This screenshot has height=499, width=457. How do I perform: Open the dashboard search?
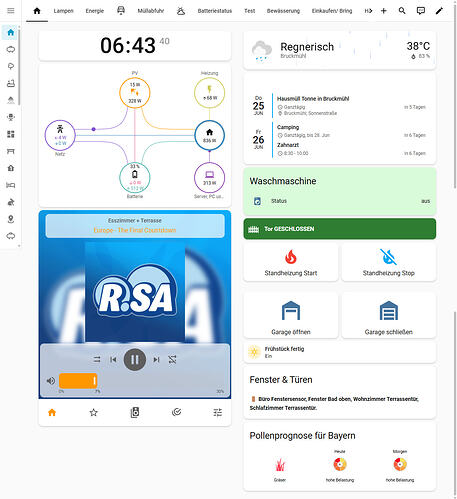(402, 11)
